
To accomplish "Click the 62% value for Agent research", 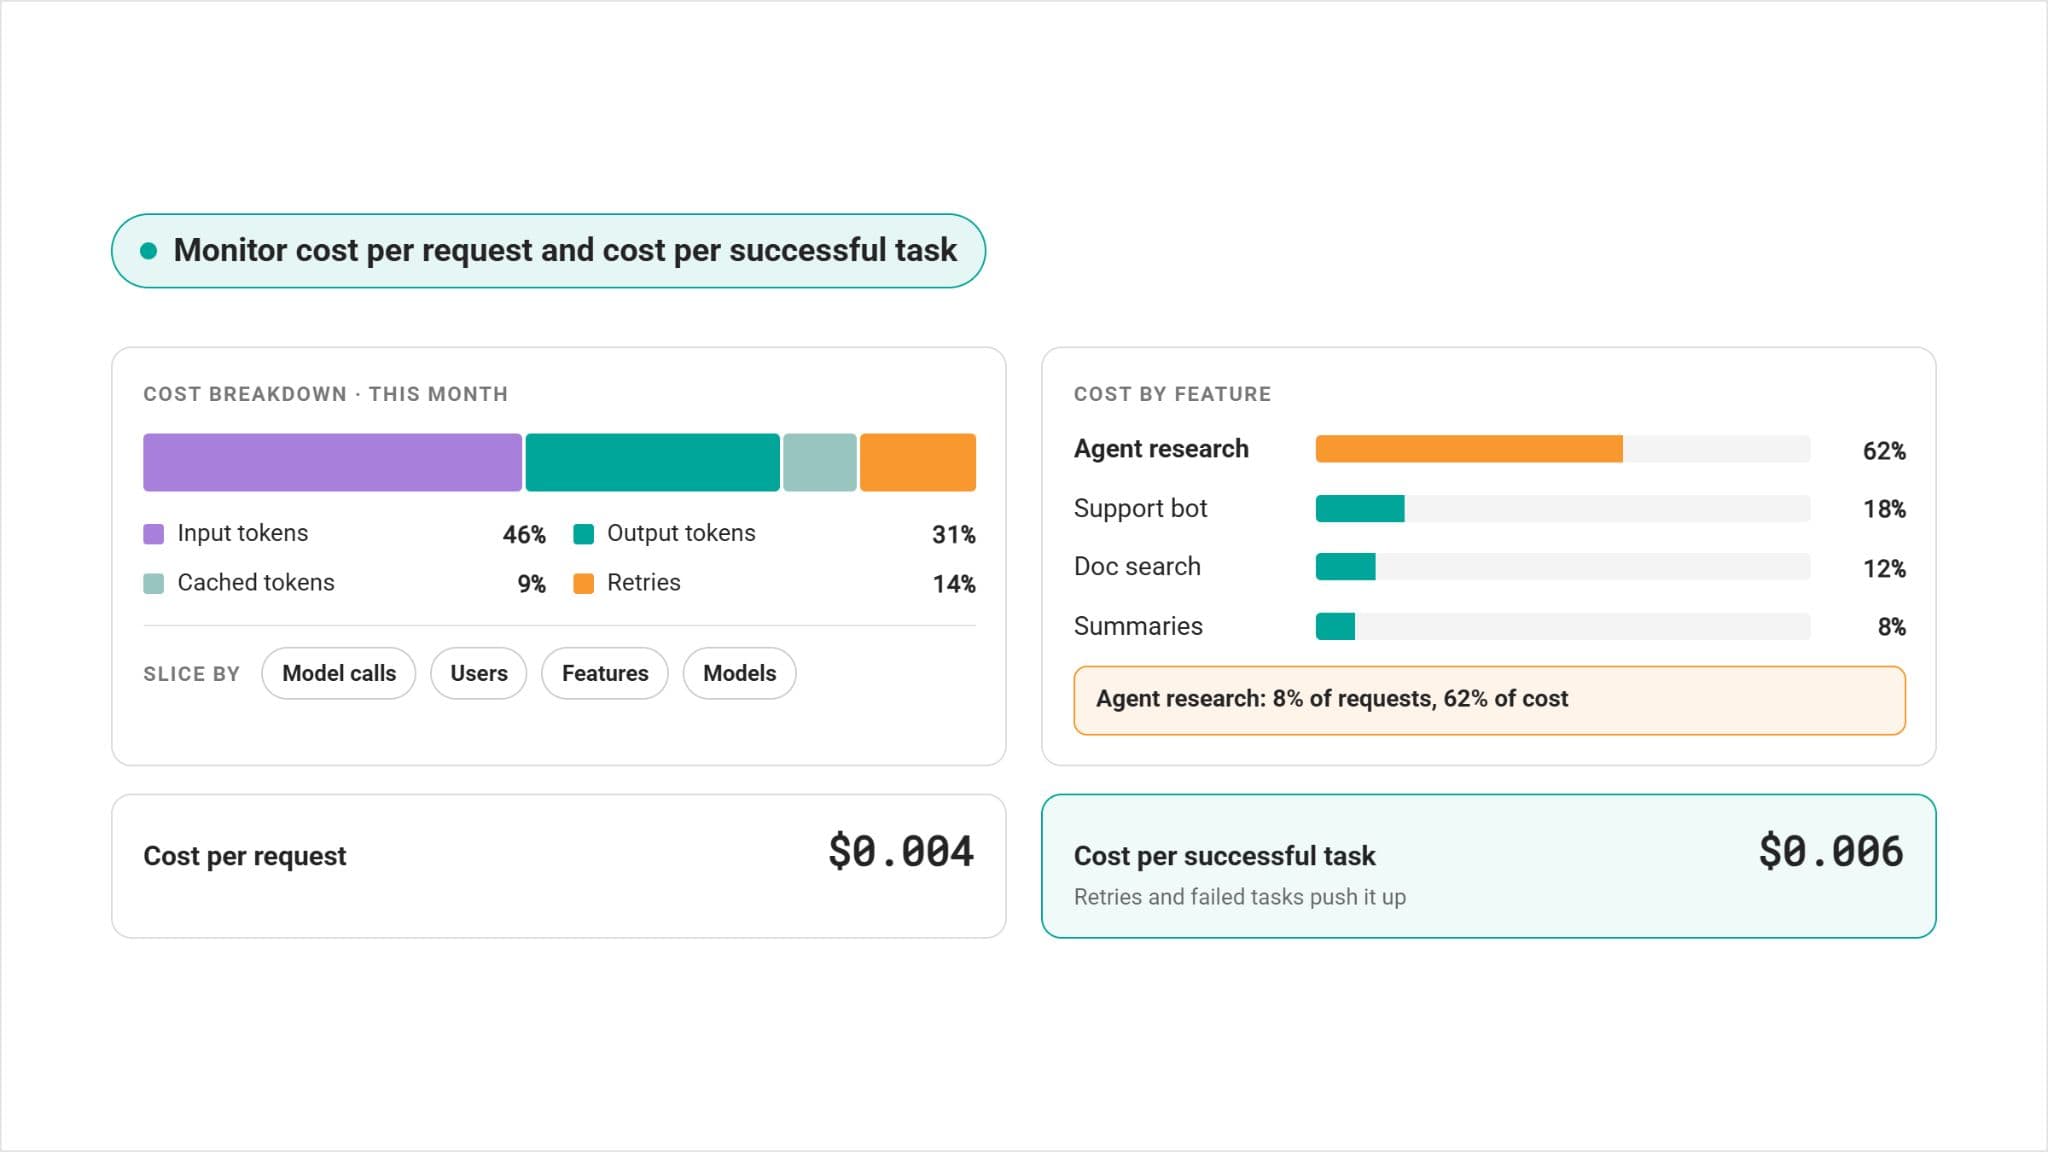I will tap(1884, 451).
